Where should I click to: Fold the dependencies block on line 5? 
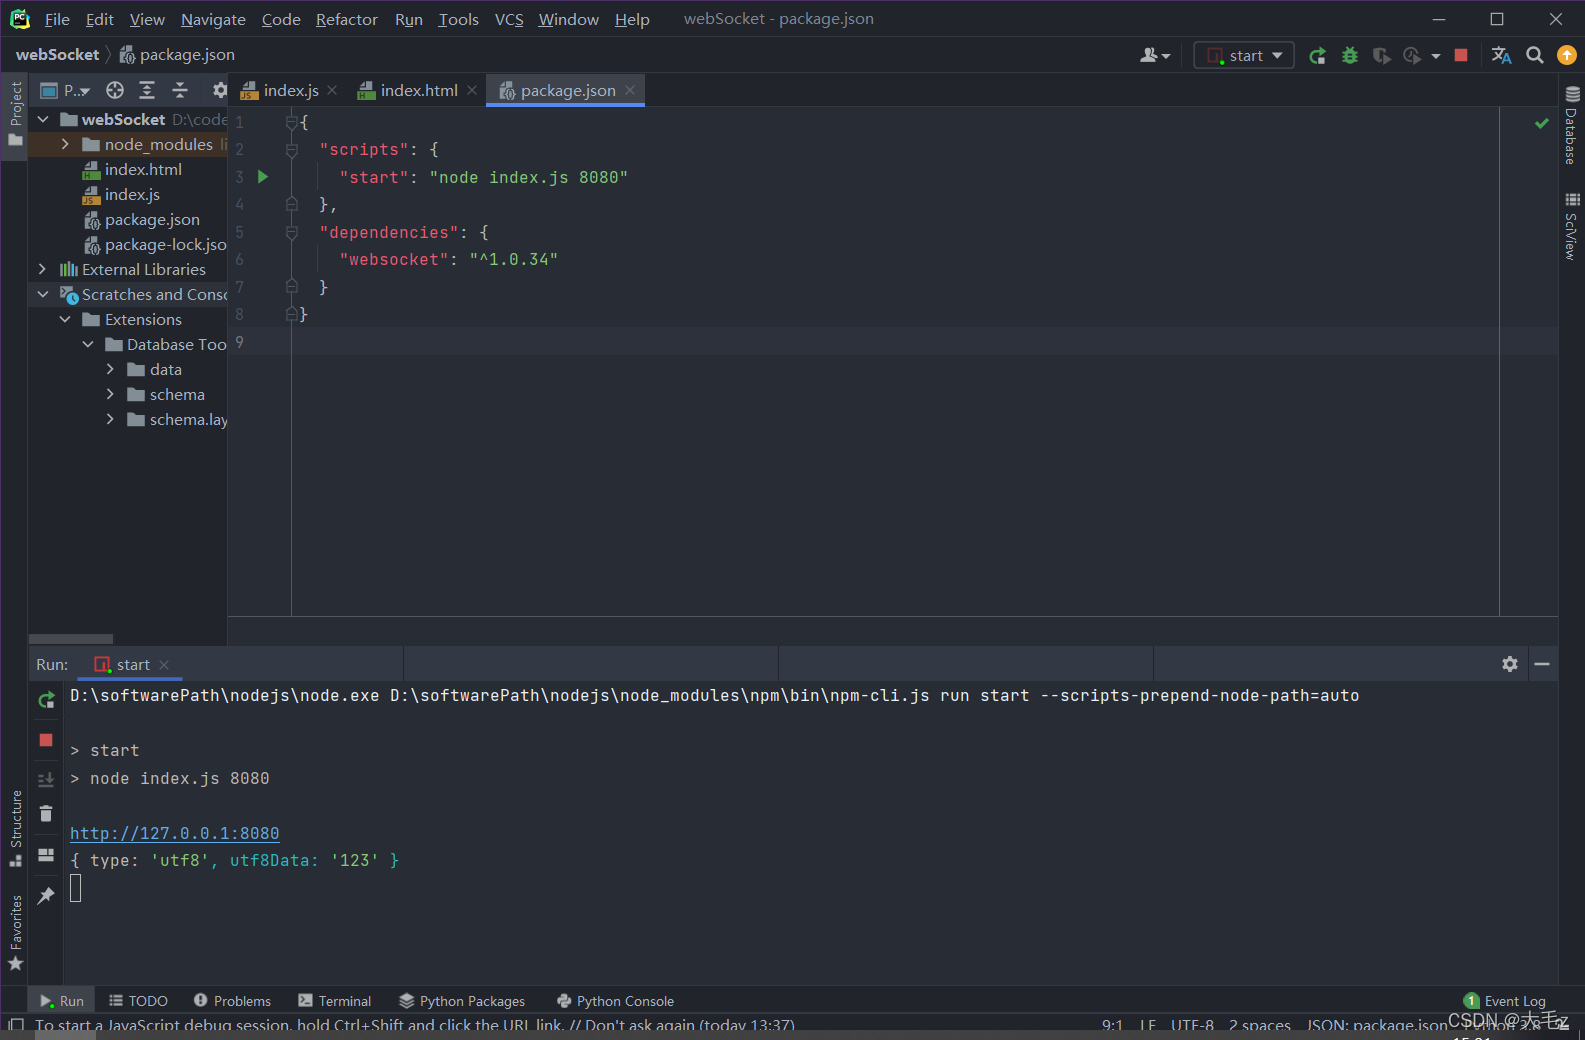(292, 232)
